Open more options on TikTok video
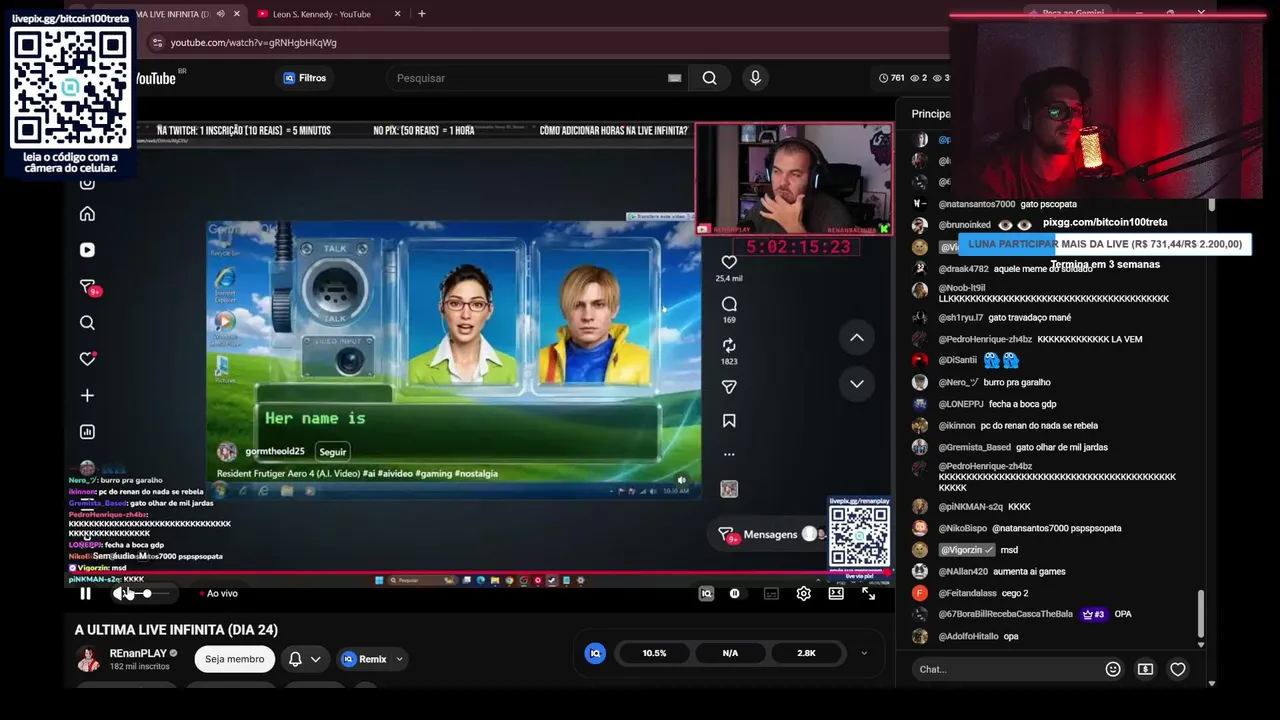This screenshot has height=720, width=1280. tap(729, 454)
